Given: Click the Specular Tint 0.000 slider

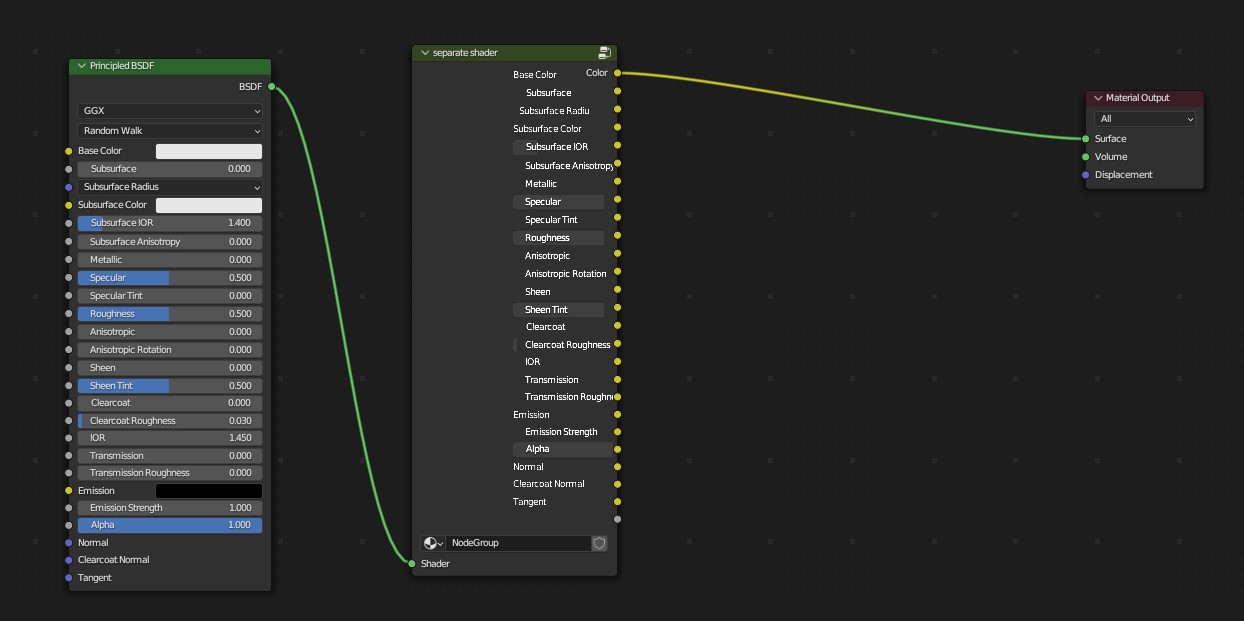Looking at the screenshot, I should 170,296.
